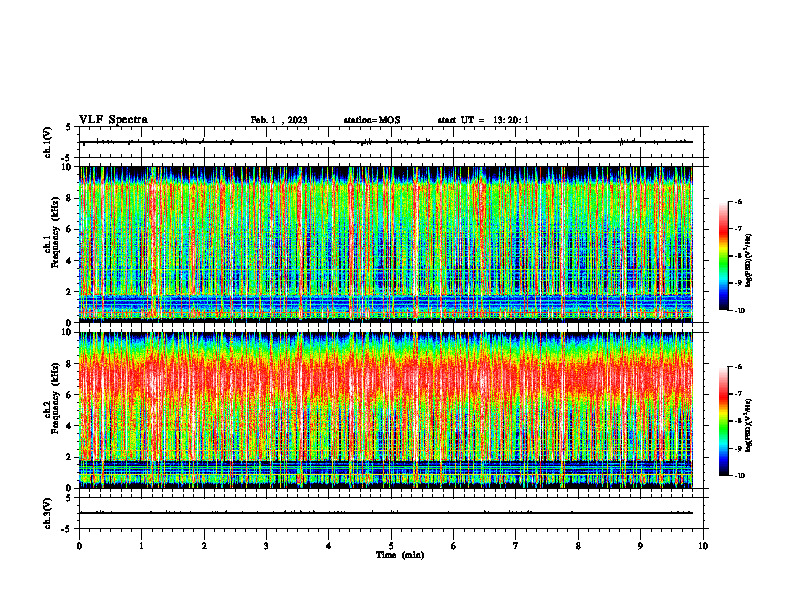Click the 5 tick on time axis
The image size is (792, 612).
point(391,546)
